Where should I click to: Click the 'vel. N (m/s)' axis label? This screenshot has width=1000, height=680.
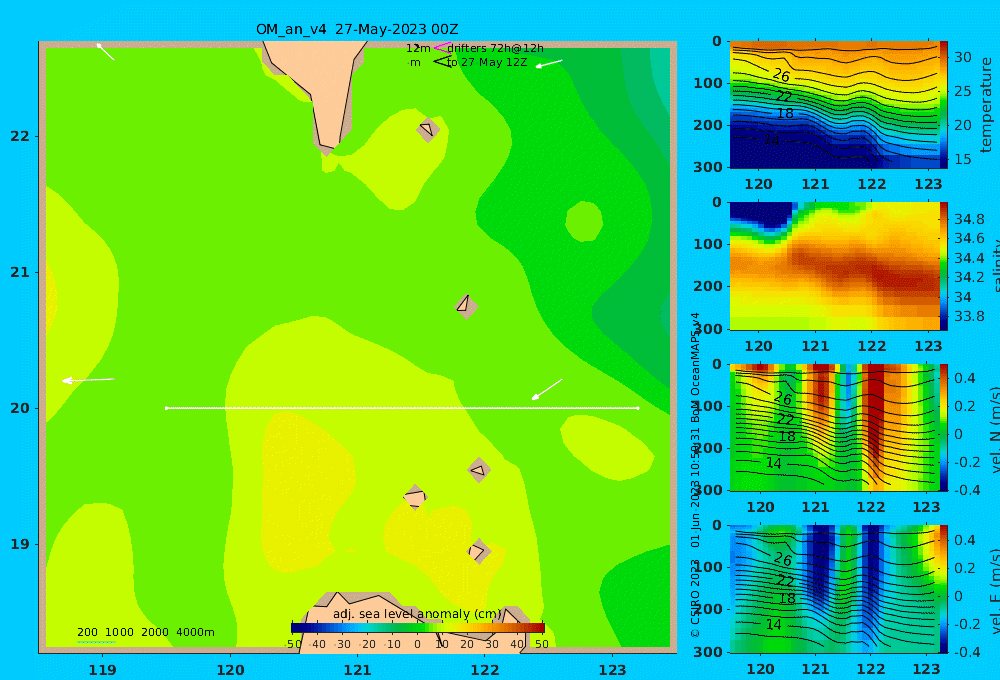[x=995, y=429]
